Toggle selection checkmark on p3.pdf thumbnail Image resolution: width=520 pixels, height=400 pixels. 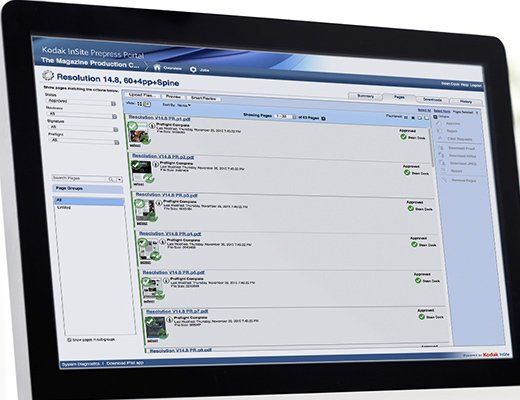point(139,203)
